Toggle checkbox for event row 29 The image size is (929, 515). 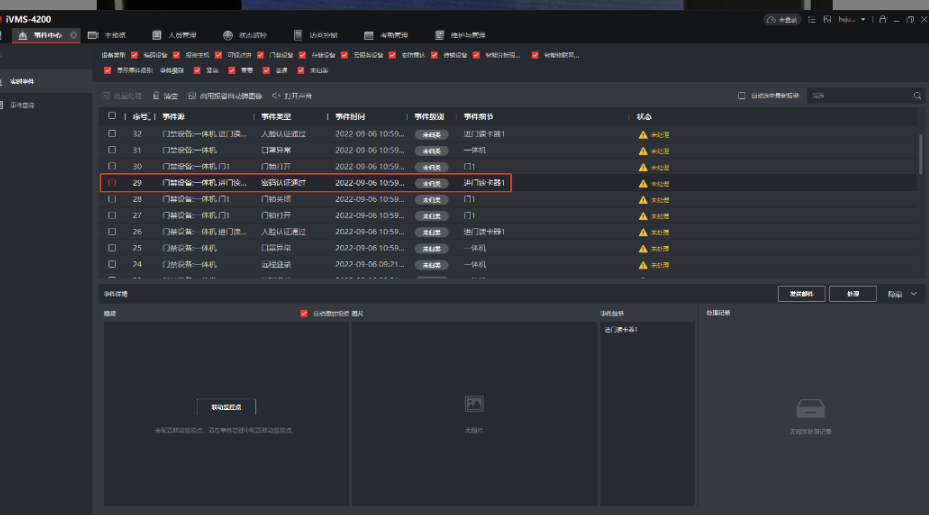coord(112,183)
